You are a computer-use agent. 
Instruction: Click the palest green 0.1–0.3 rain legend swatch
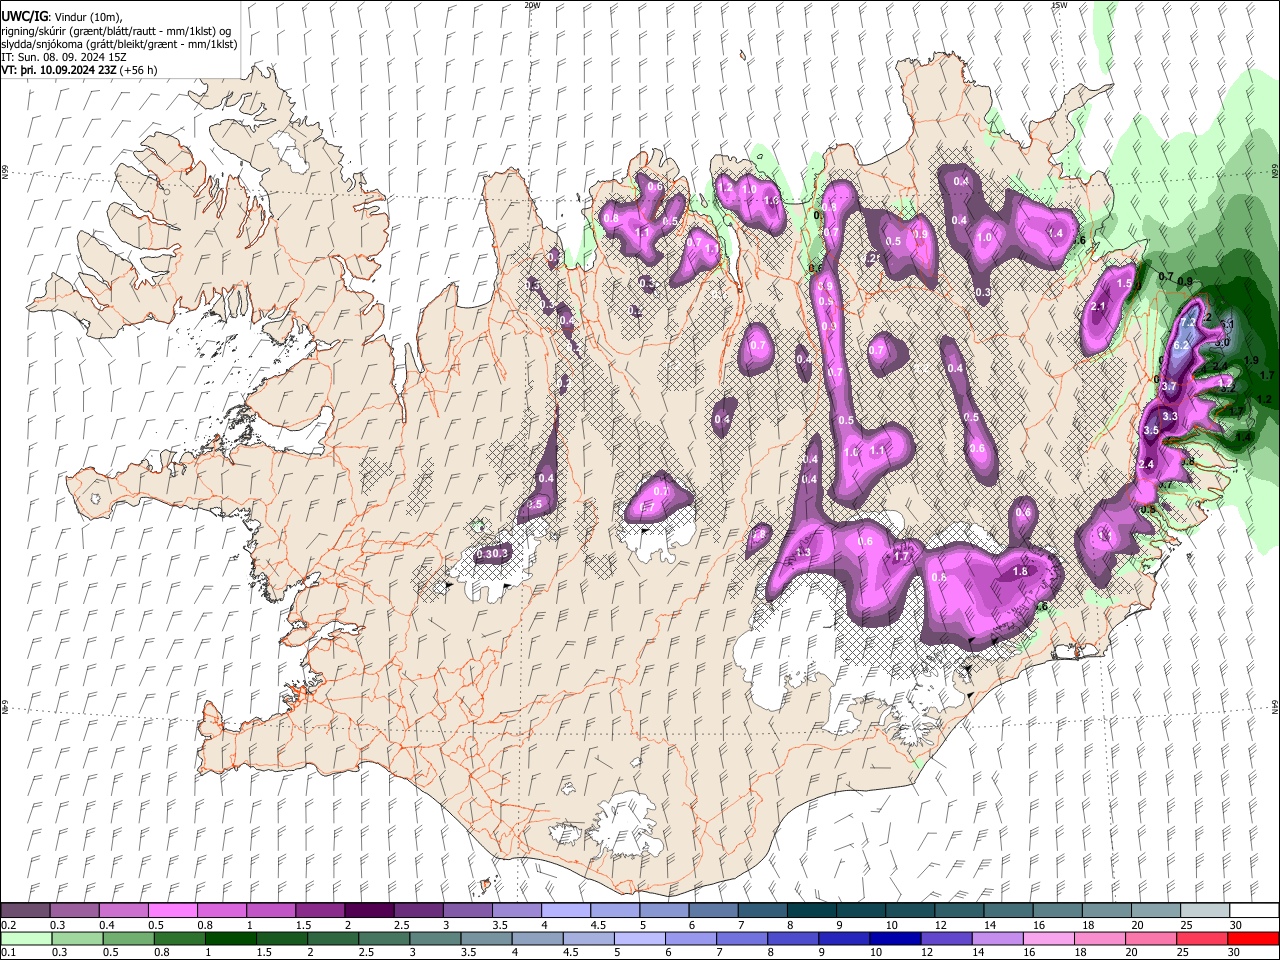pos(26,938)
